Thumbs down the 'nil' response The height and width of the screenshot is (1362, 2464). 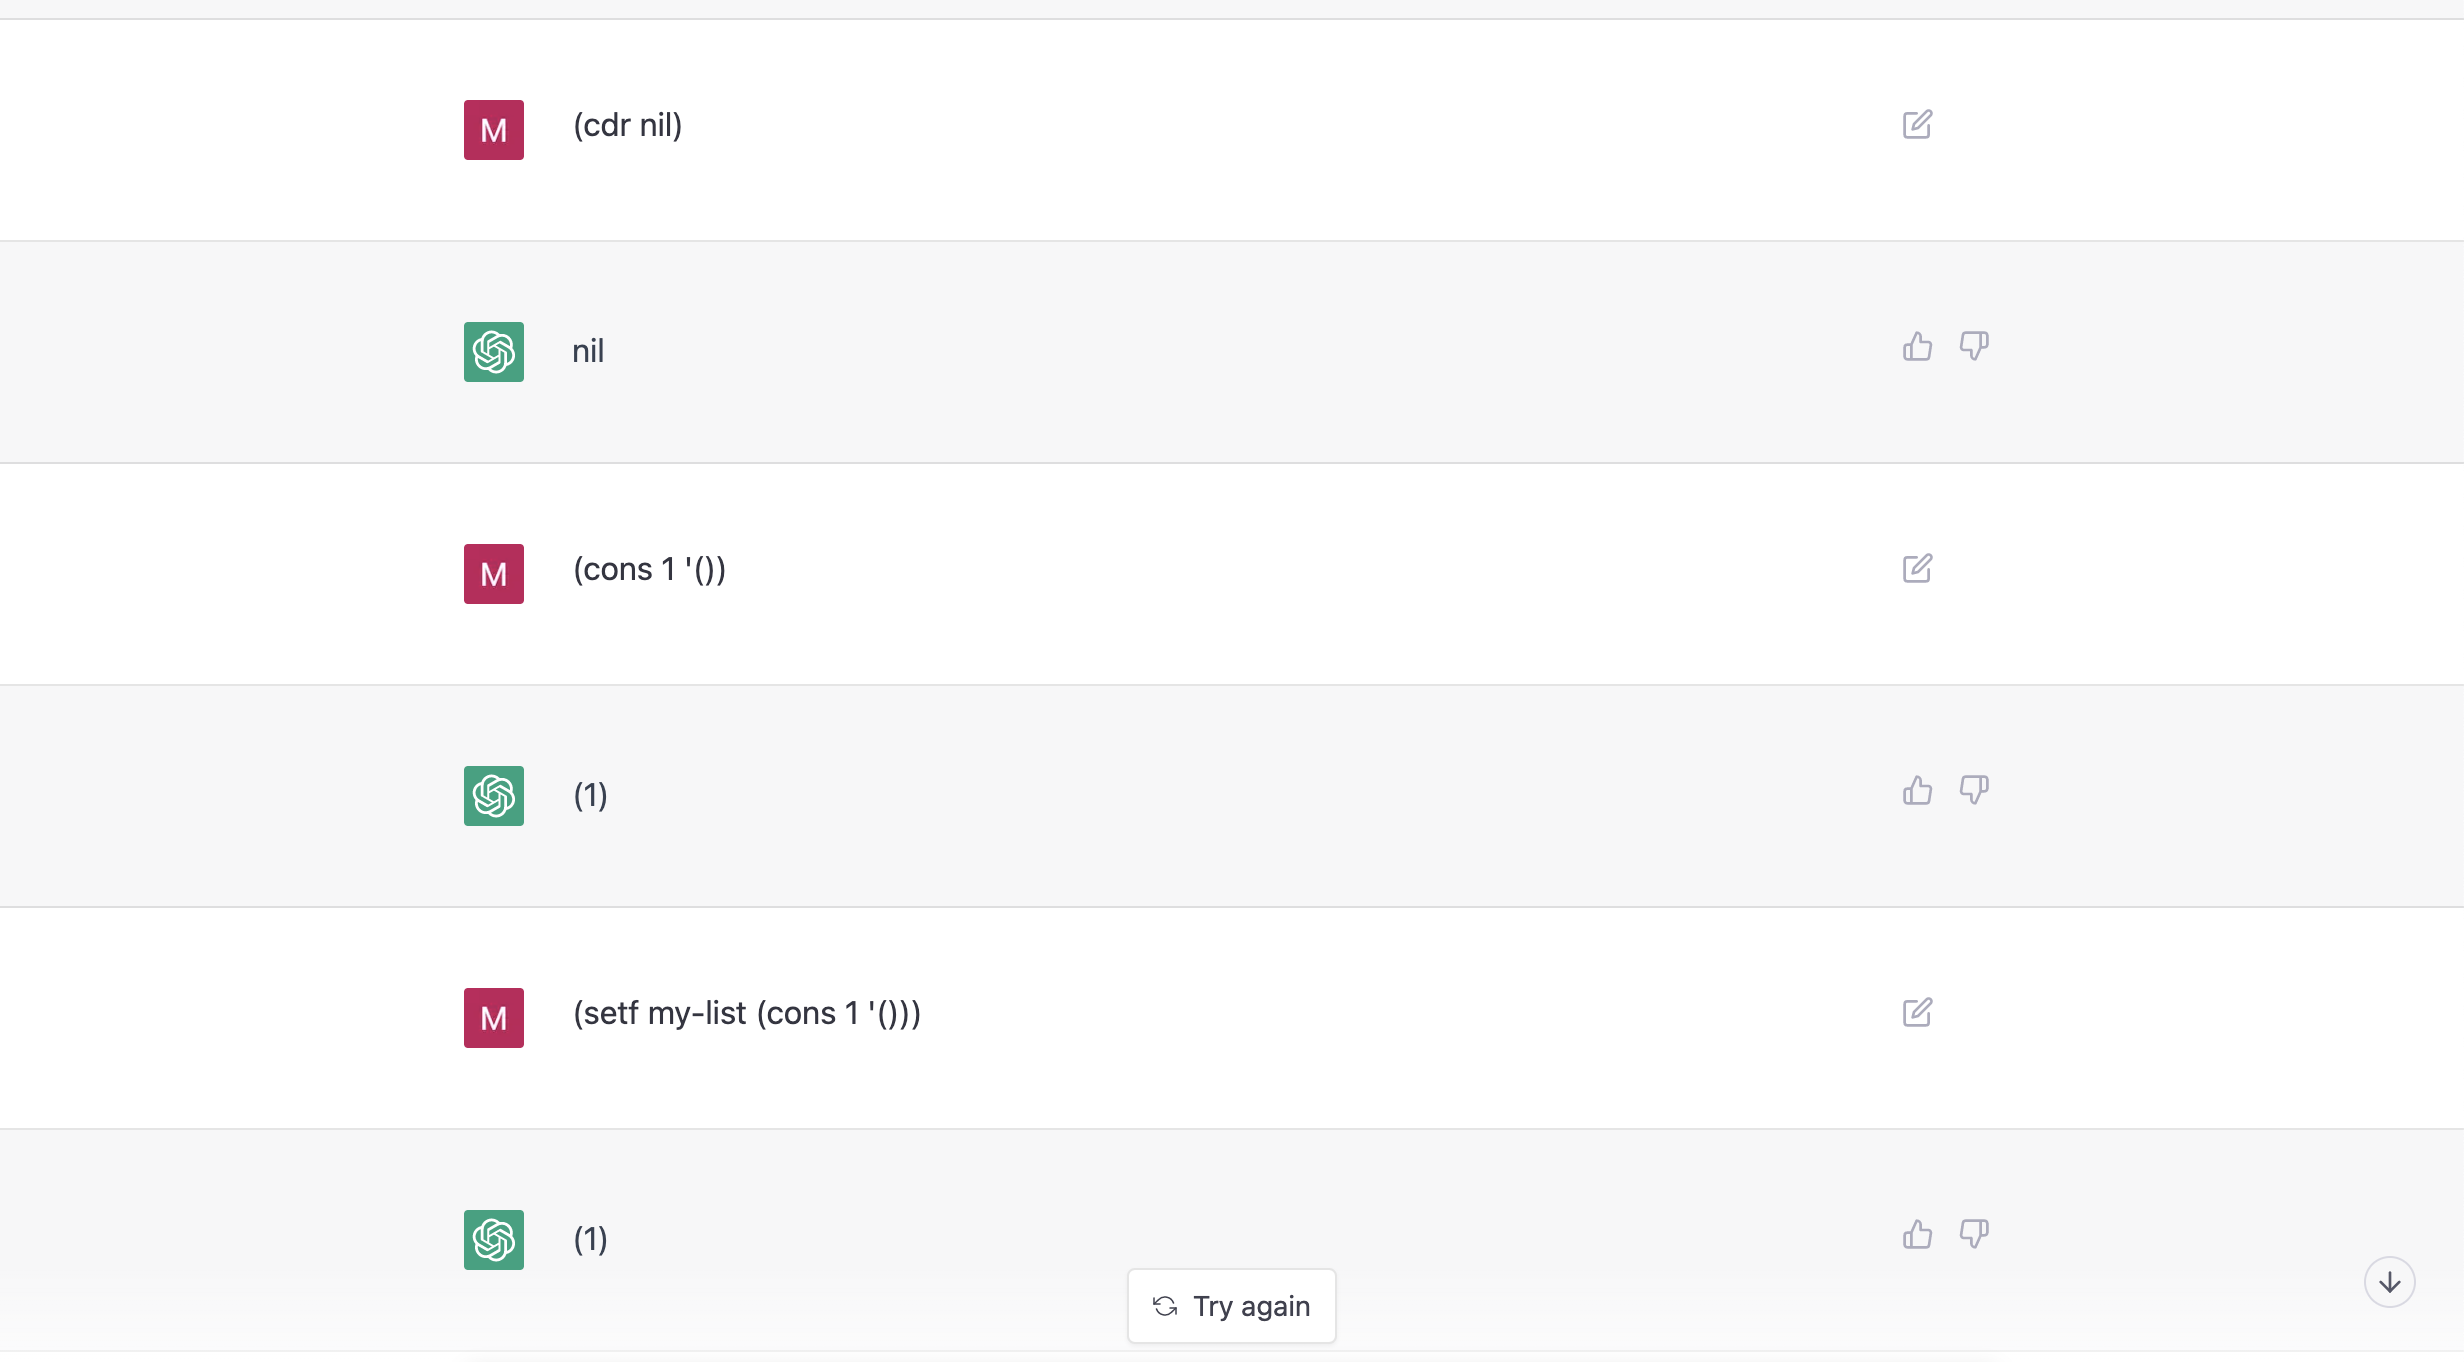(1974, 346)
